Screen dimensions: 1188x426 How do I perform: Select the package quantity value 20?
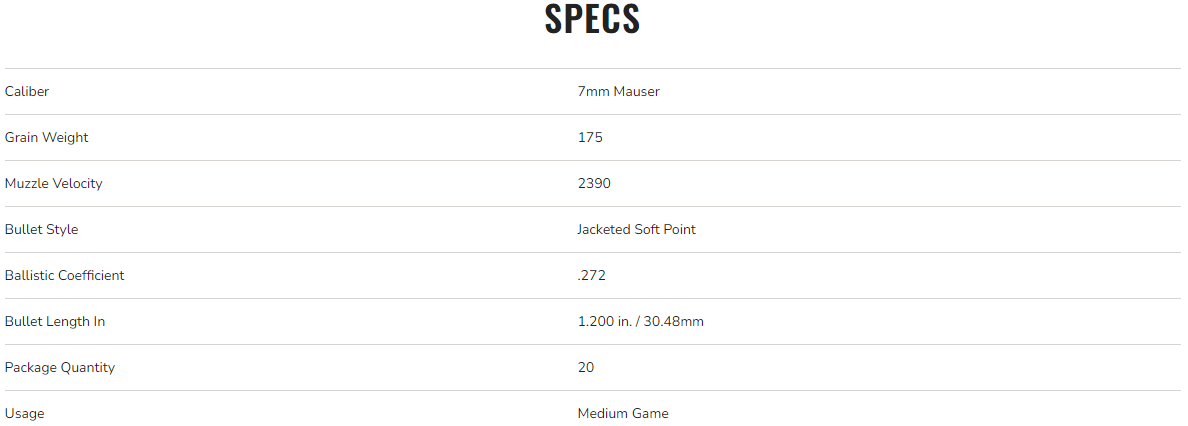pos(586,367)
